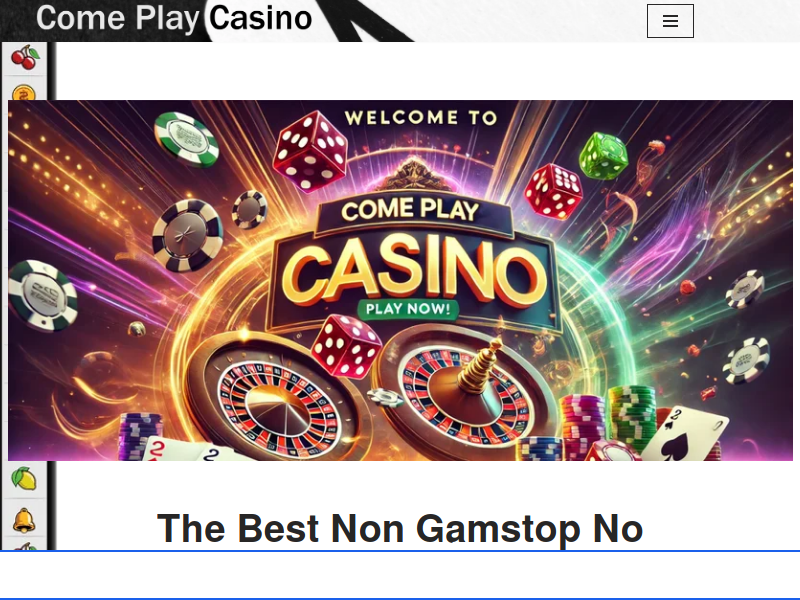Click the Come Play Casino site title
The width and height of the screenshot is (800, 600).
point(174,18)
